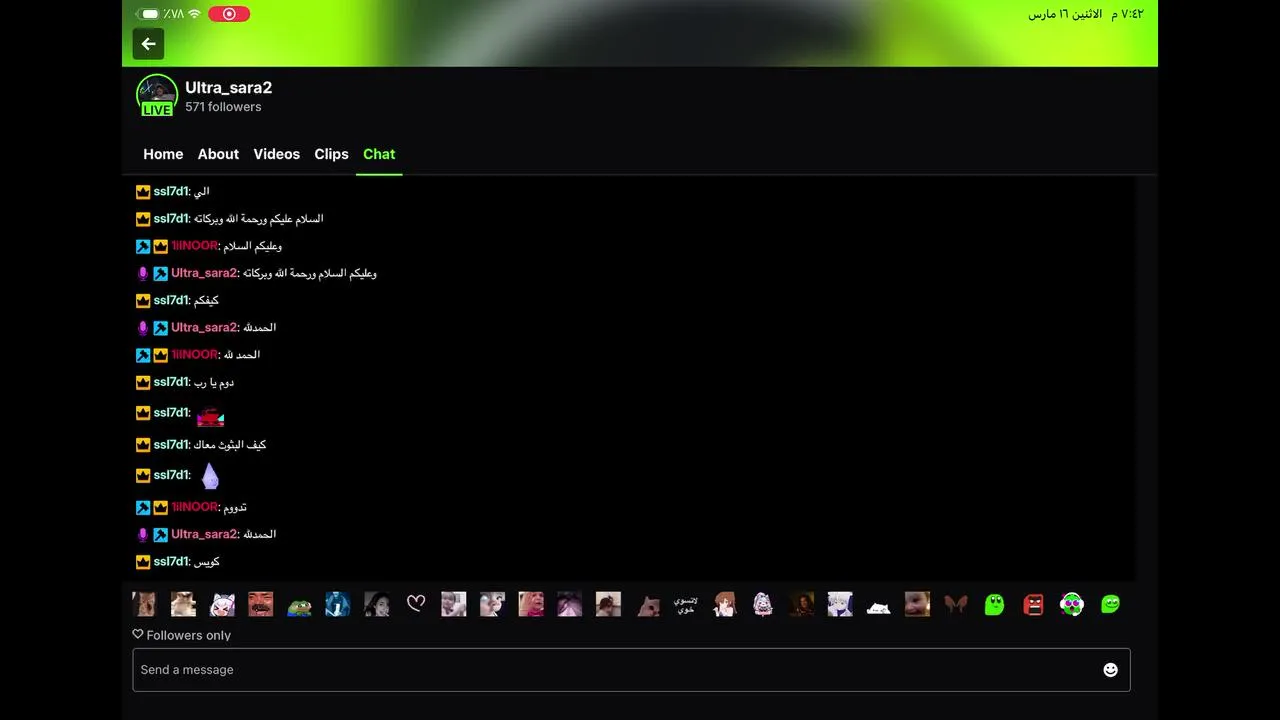1280x720 pixels.
Task: Insert the white-haired cat-ear anime girl emote
Action: 222,604
